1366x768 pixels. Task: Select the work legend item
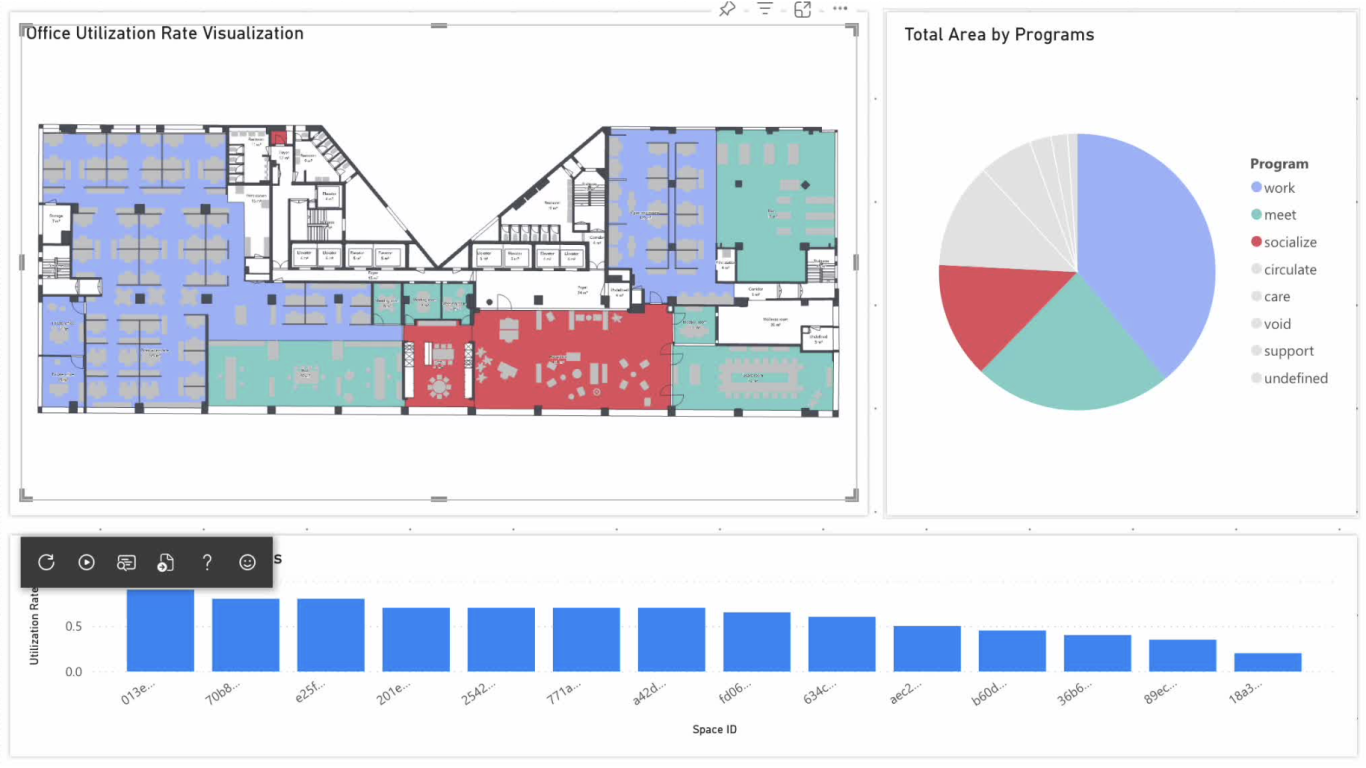click(1273, 188)
